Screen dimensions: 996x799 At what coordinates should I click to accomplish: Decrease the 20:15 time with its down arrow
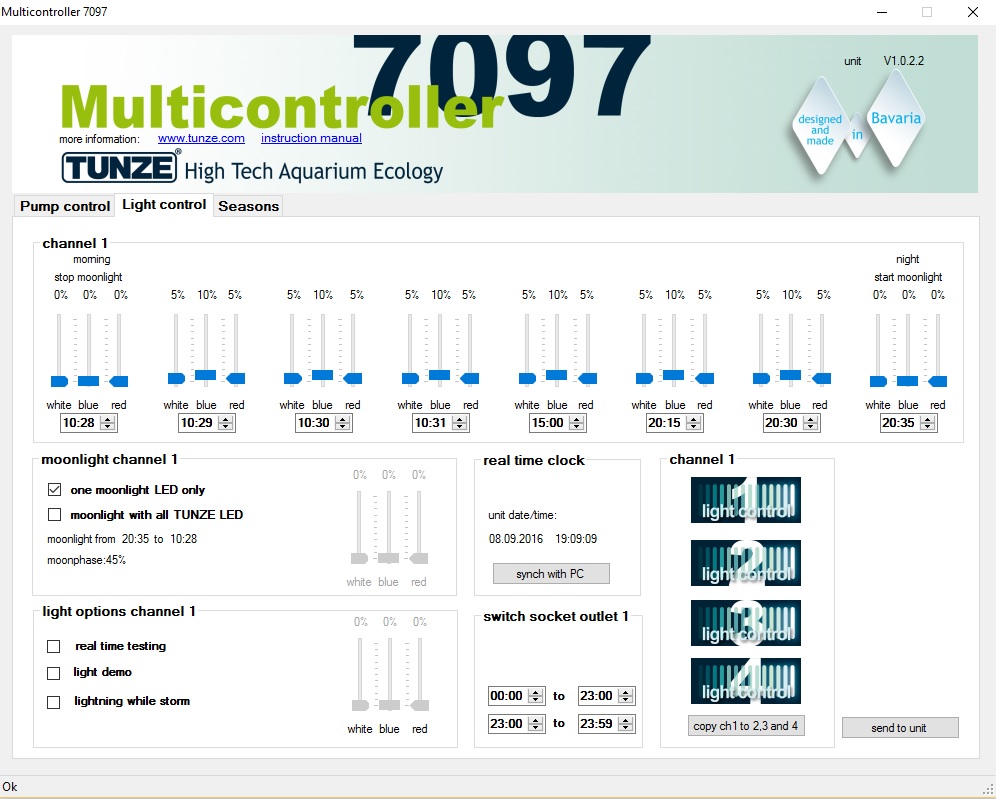(x=694, y=427)
